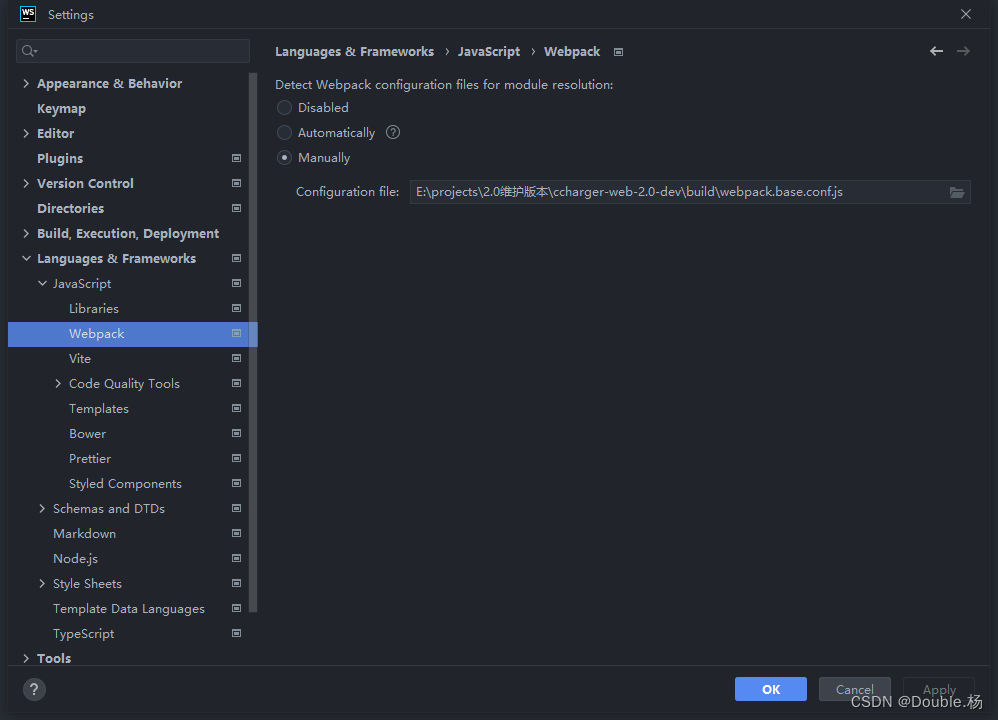The height and width of the screenshot is (720, 998).
Task: Expand the Version Control section
Action: tap(26, 183)
